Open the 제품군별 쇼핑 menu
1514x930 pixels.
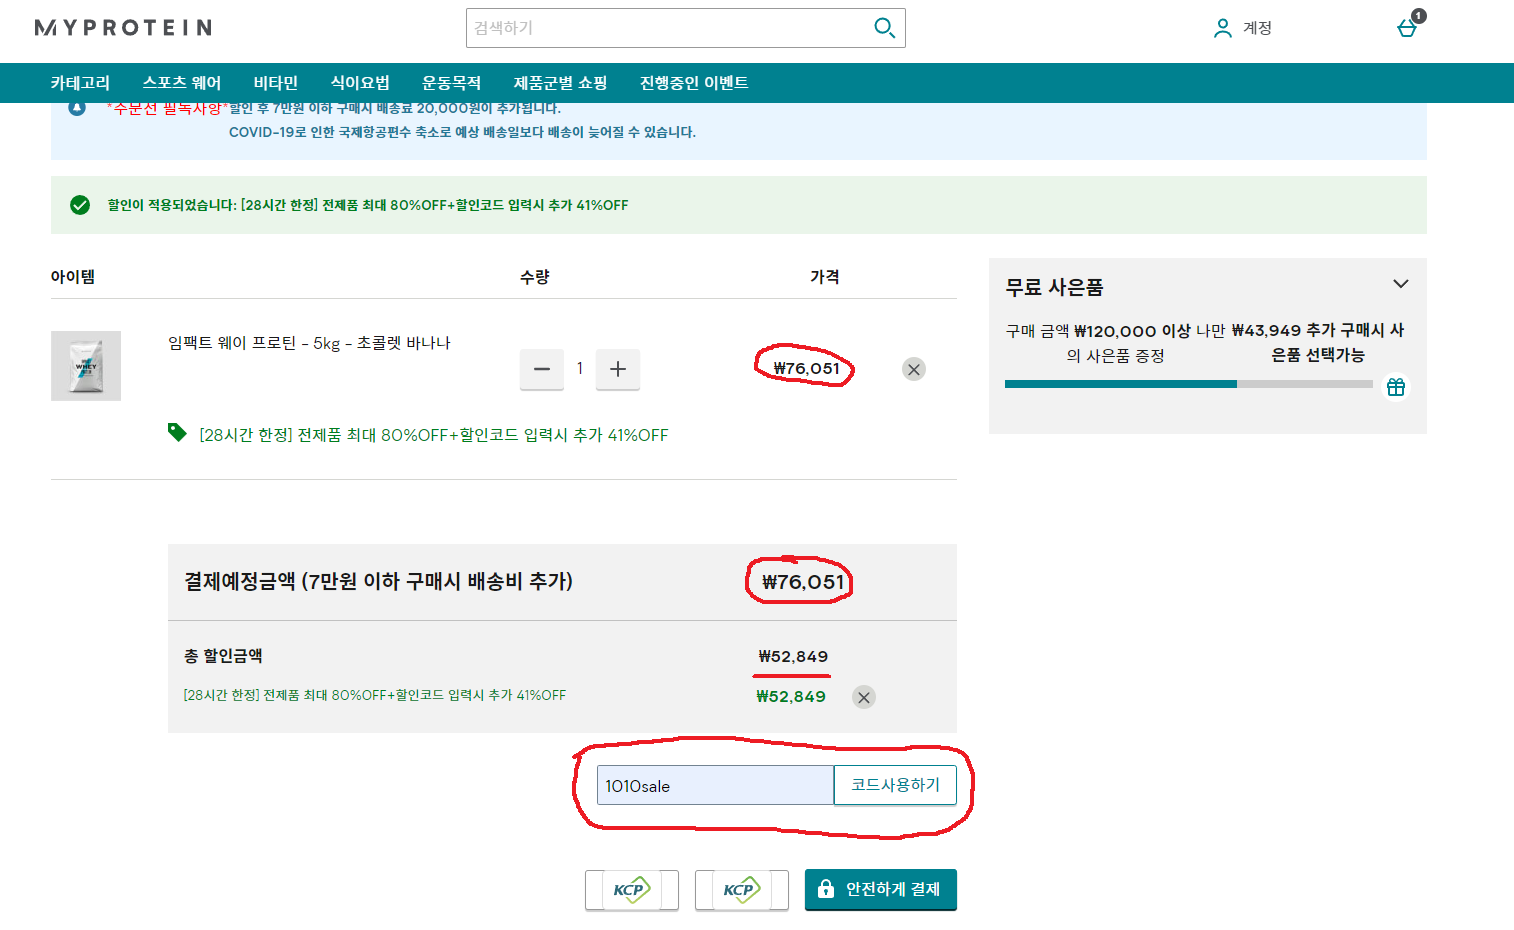click(x=560, y=83)
